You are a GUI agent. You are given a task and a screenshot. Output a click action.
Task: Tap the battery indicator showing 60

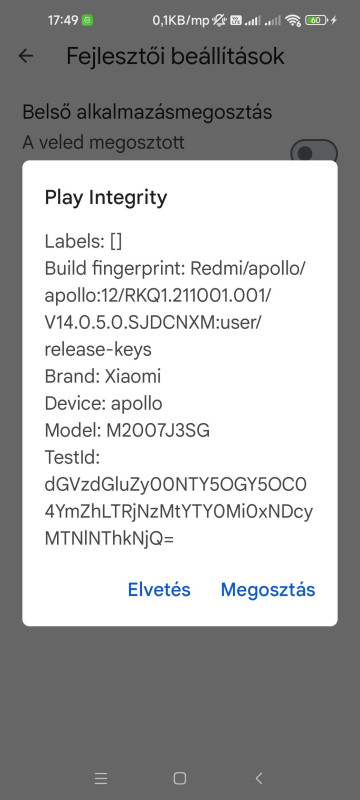pos(316,20)
